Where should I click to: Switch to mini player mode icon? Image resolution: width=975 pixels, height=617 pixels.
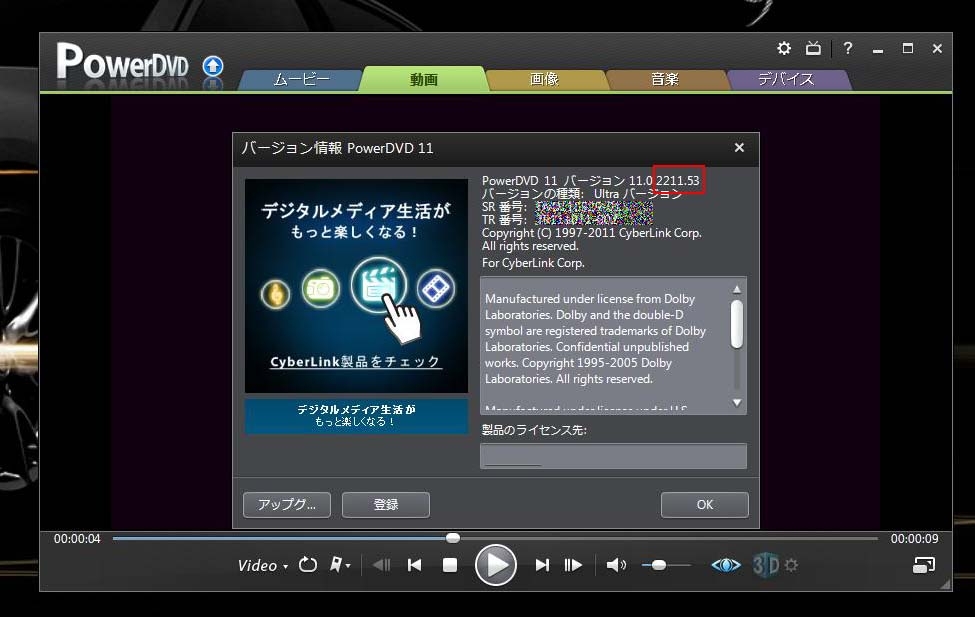[x=924, y=565]
